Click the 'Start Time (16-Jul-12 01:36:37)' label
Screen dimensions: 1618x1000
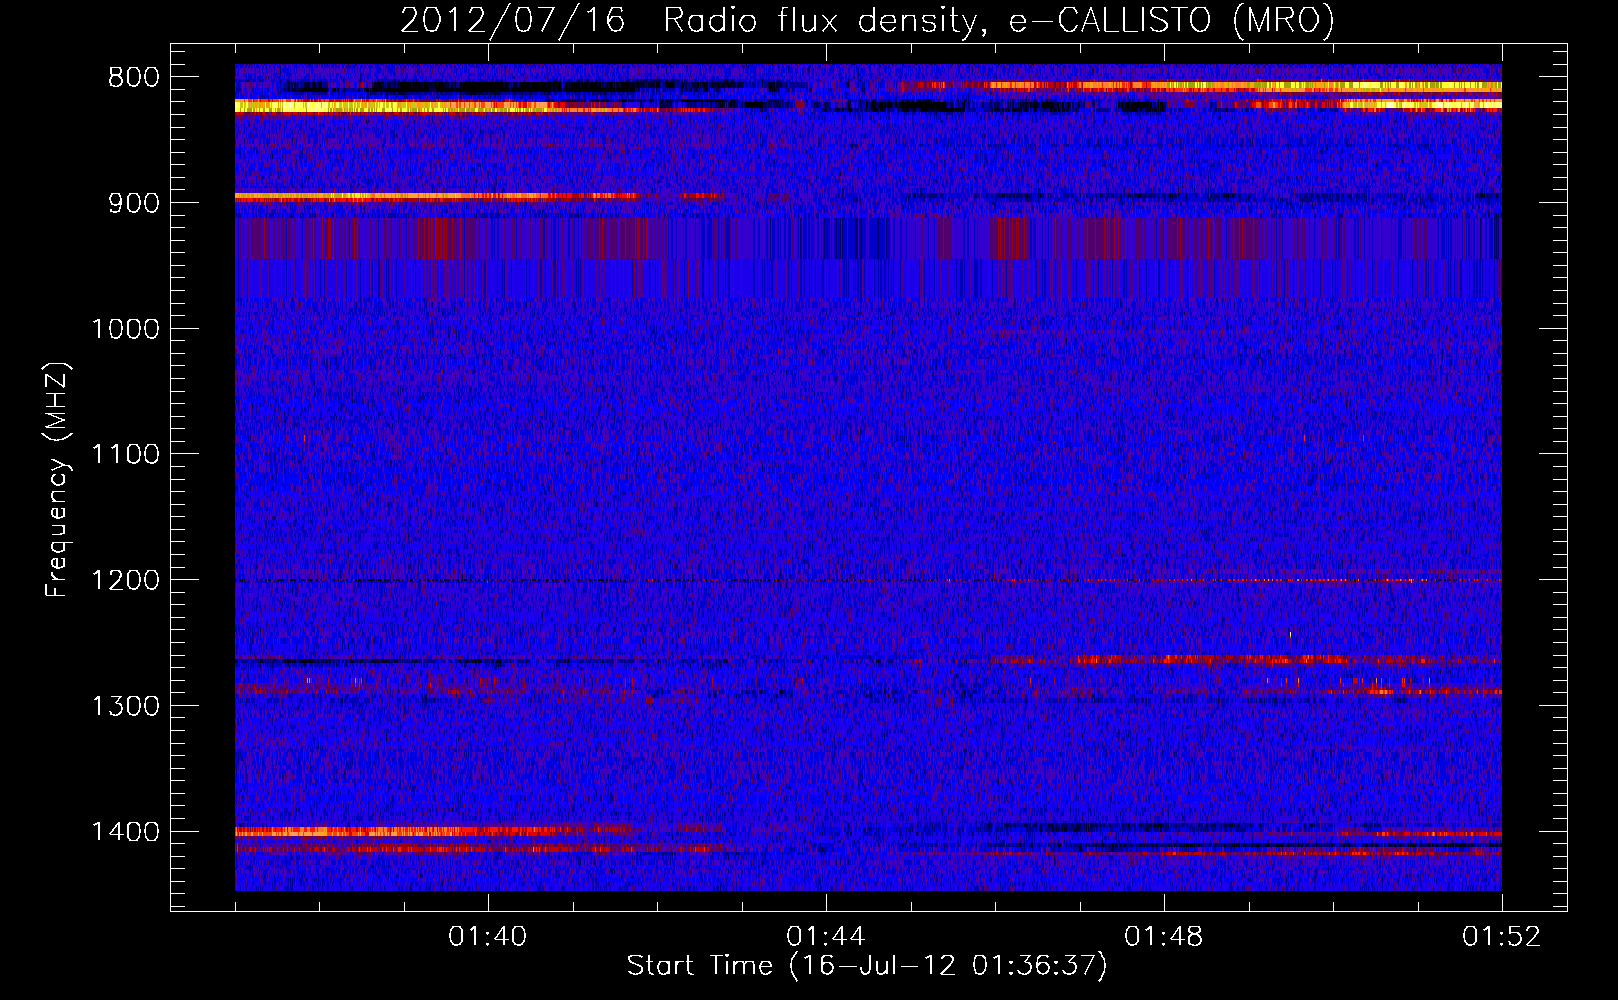[x=867, y=966]
